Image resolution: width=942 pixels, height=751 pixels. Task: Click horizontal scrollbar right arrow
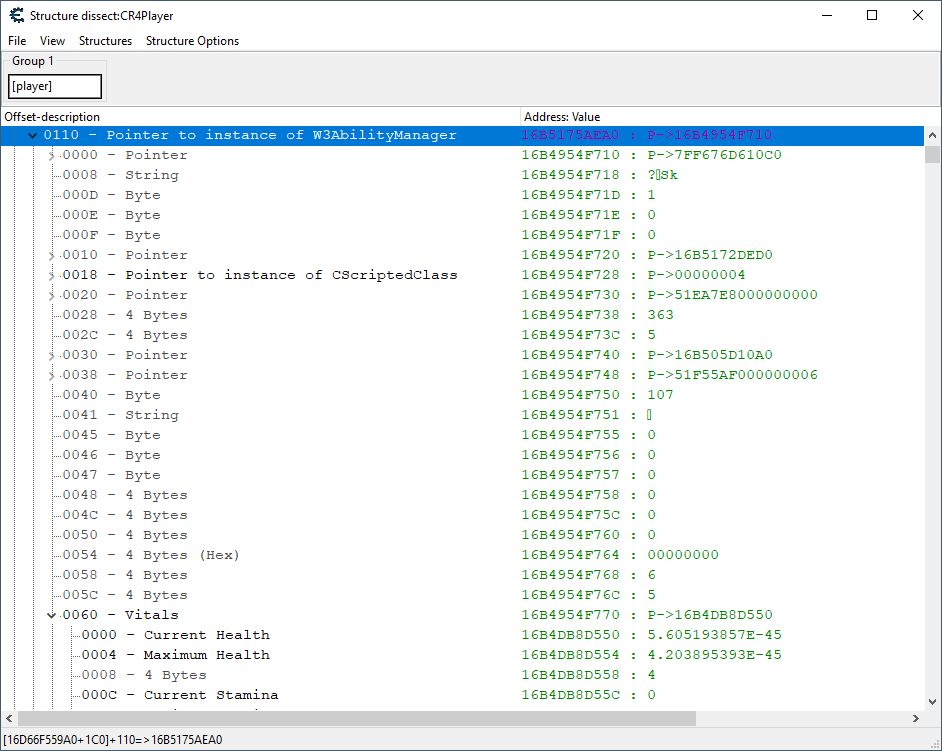coord(915,719)
